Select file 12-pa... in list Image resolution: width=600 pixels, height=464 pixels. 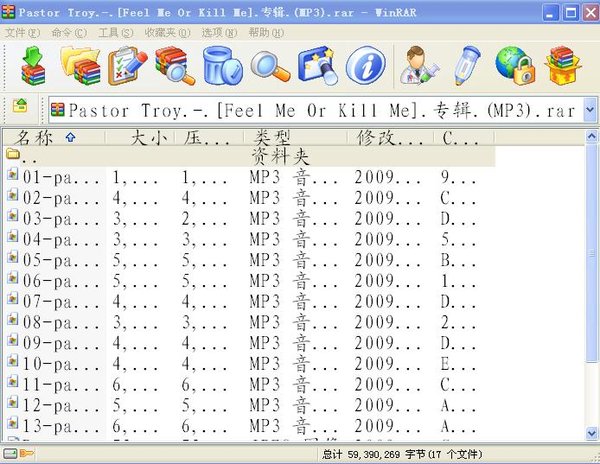[x=61, y=405]
